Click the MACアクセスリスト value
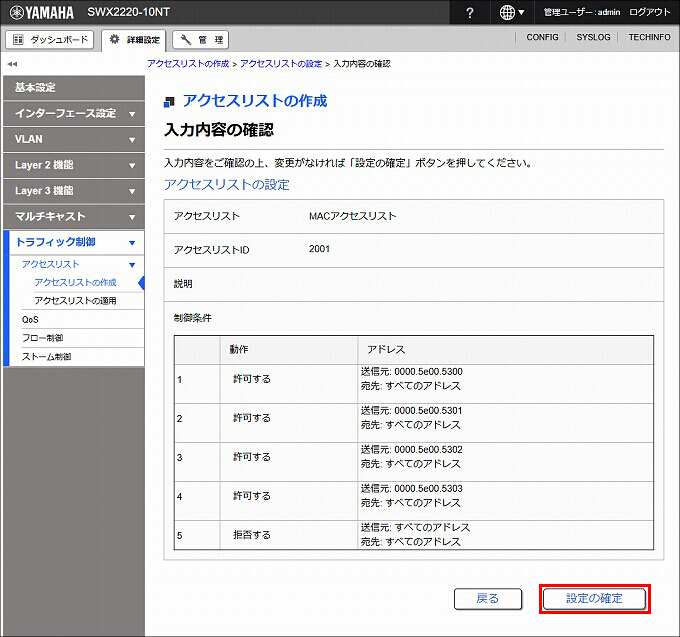 tap(353, 216)
